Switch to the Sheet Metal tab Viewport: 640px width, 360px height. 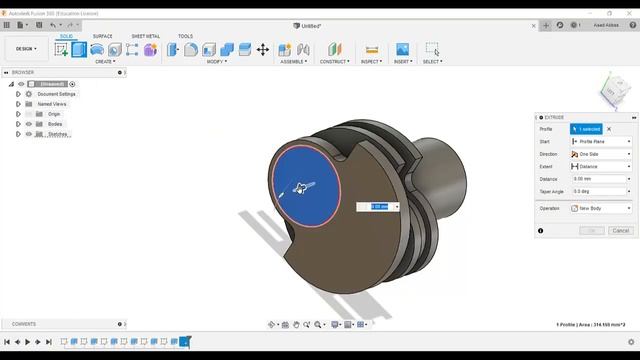(146, 36)
